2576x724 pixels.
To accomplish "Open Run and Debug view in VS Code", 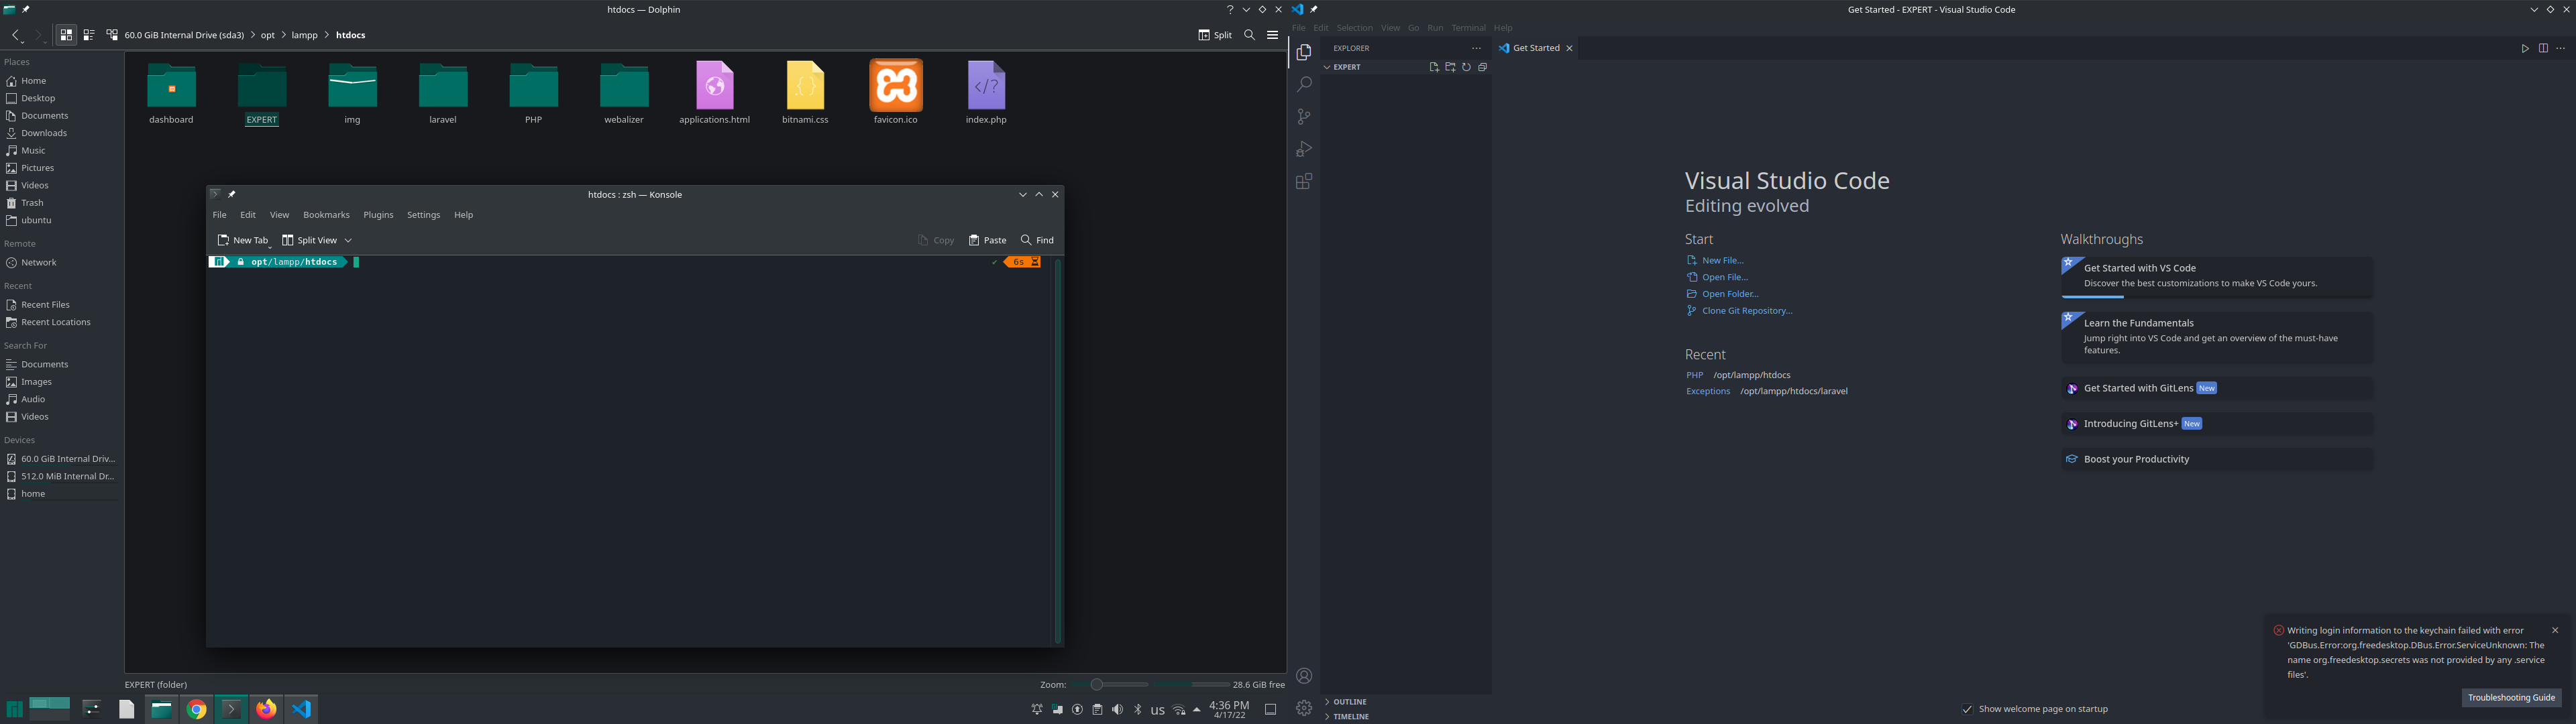I will click(1304, 149).
